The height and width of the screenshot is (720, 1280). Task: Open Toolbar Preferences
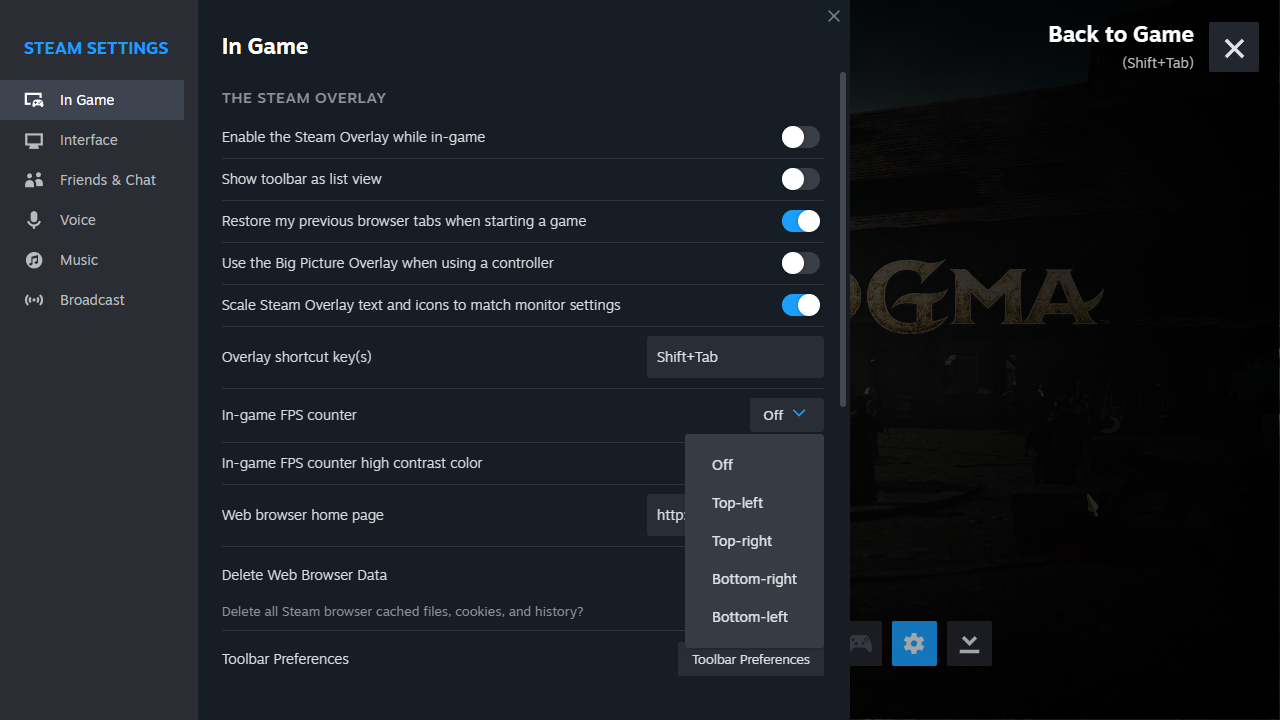(x=750, y=659)
